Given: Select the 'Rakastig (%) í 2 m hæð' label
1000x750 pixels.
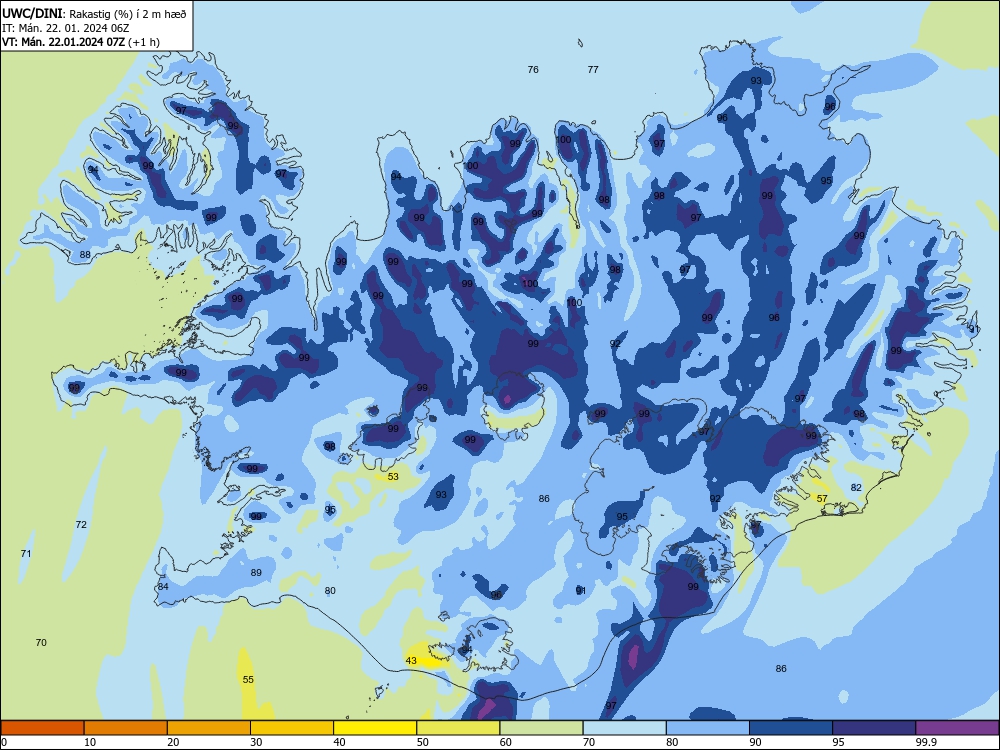Looking at the screenshot, I should tap(128, 14).
